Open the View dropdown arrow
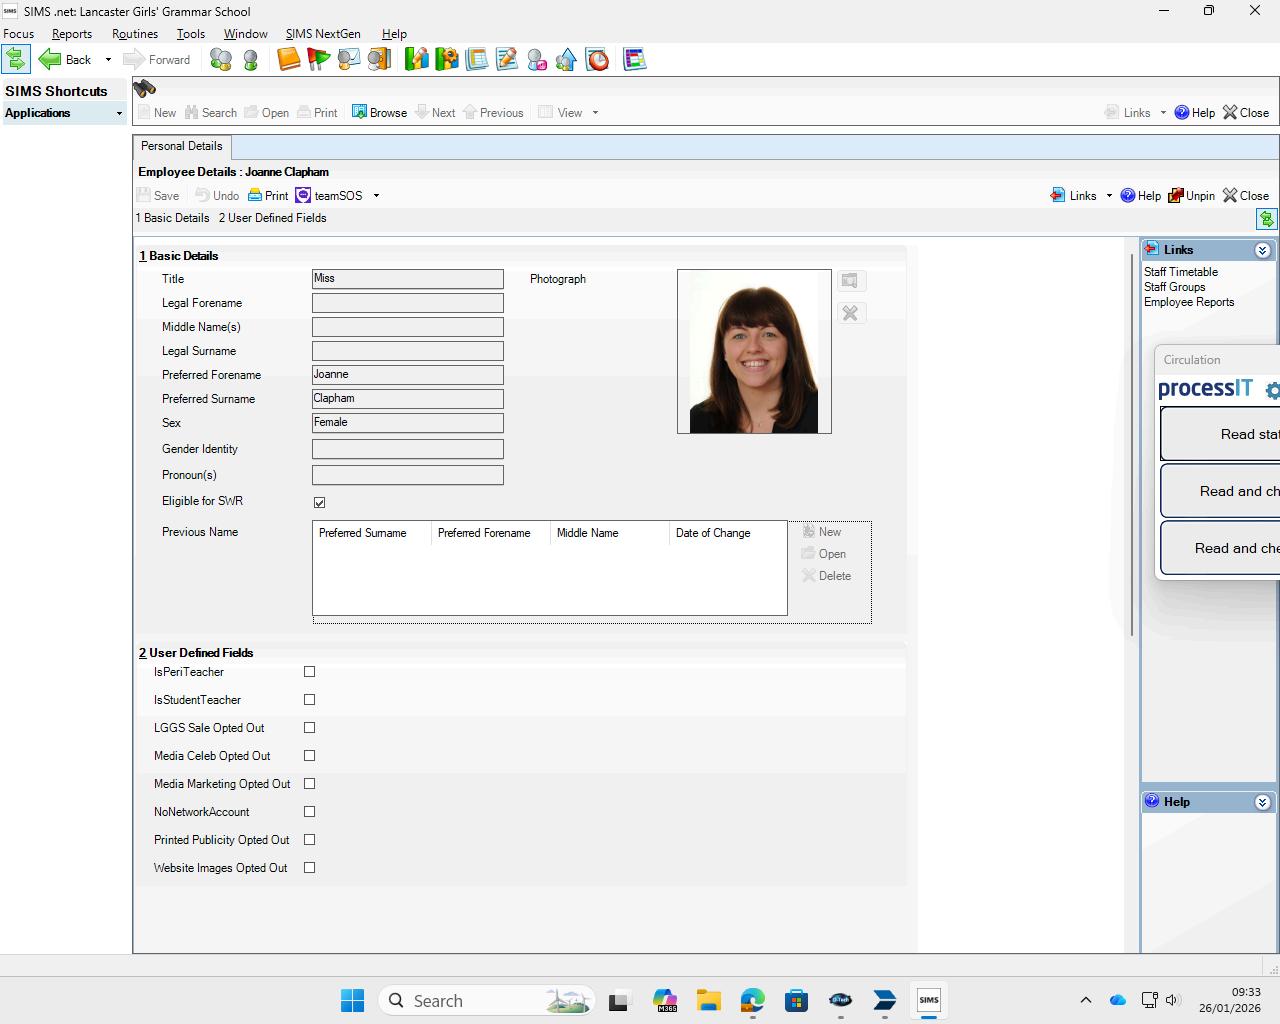The width and height of the screenshot is (1280, 1024). [x=595, y=113]
